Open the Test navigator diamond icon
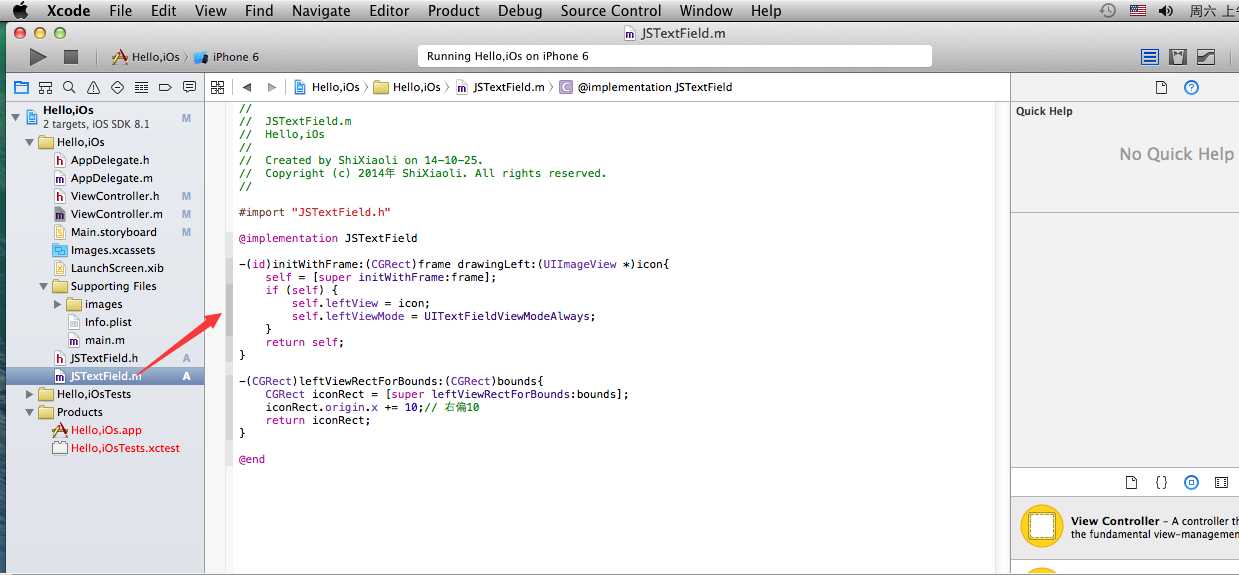Screen dimensions: 1239x575 [117, 87]
